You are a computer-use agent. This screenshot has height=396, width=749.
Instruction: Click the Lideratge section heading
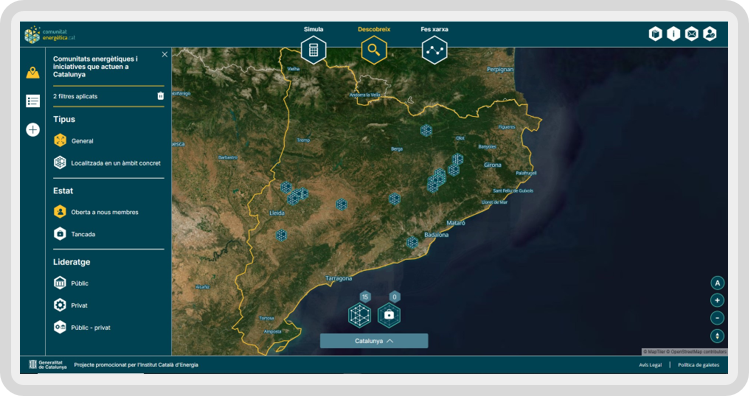(x=72, y=262)
